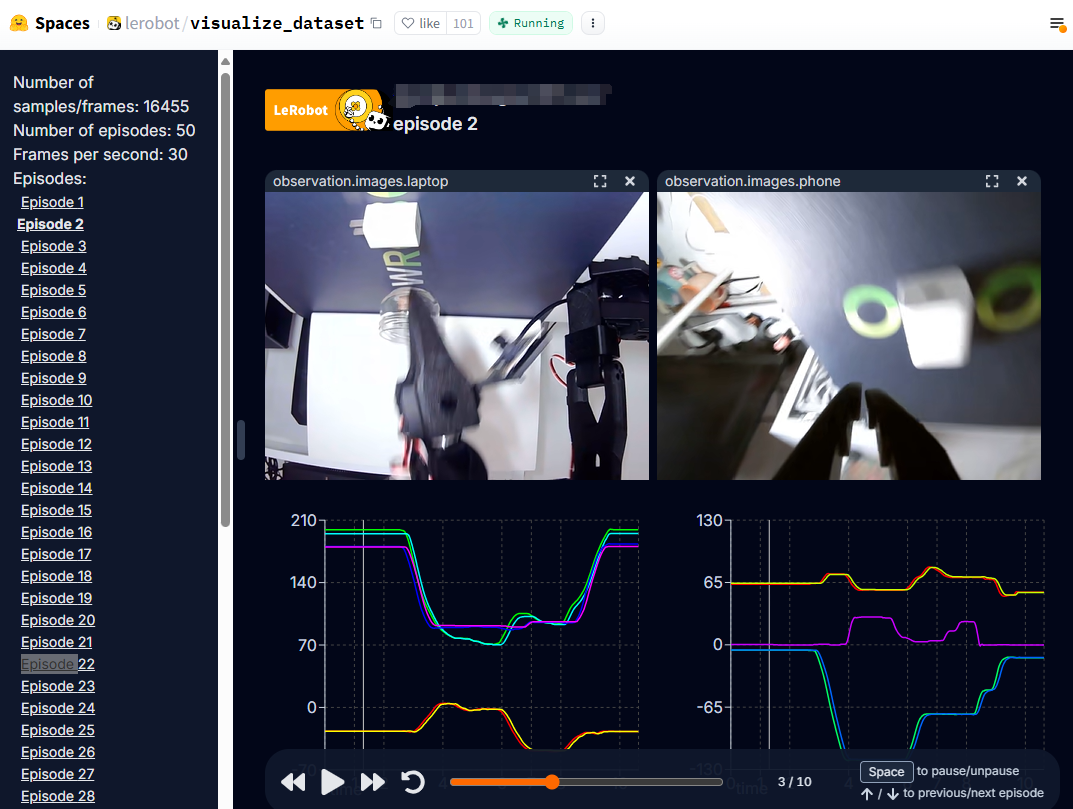Click the video progress slider handle

click(551, 782)
